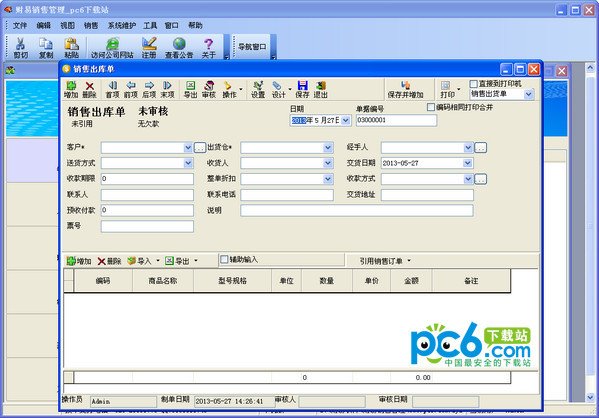Open the 帮助 menu
The image size is (599, 418).
click(x=195, y=26)
